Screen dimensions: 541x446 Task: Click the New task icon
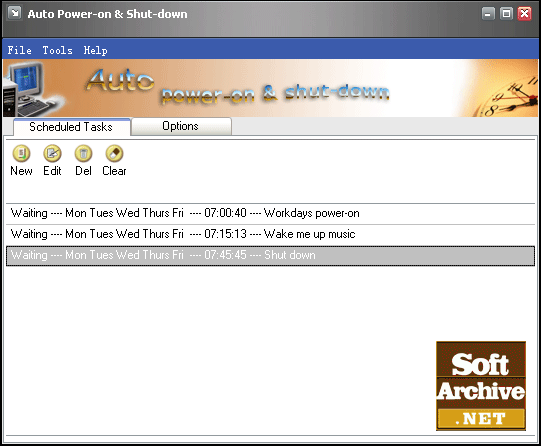[x=21, y=153]
